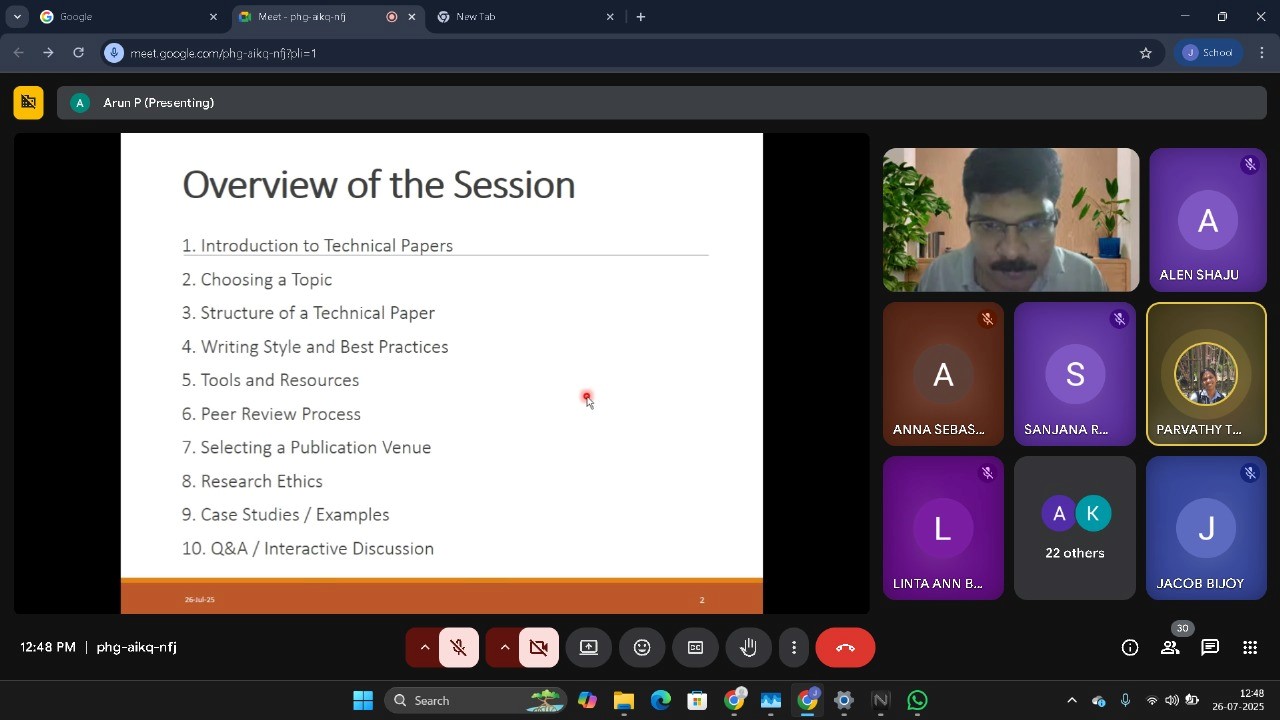Click the Present now screen-share icon
Screen dimensions: 1280x720
[x=589, y=648]
